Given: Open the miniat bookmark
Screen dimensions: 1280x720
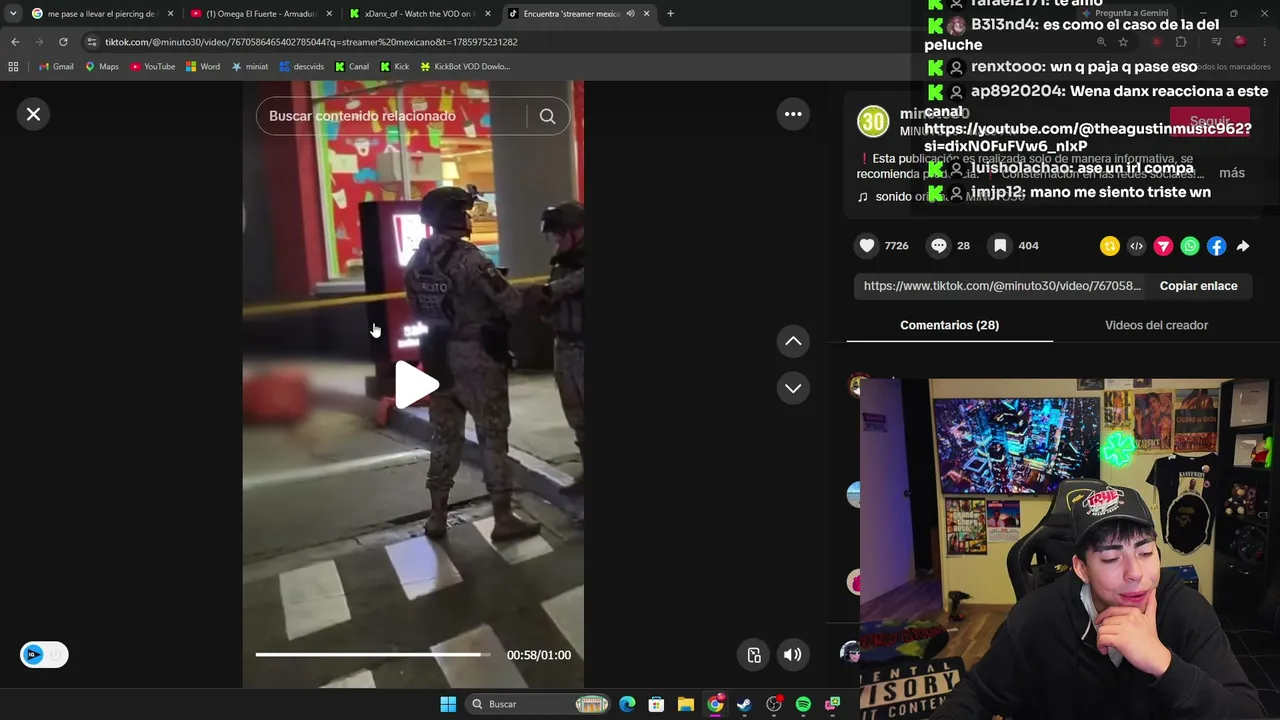Looking at the screenshot, I should (x=250, y=67).
